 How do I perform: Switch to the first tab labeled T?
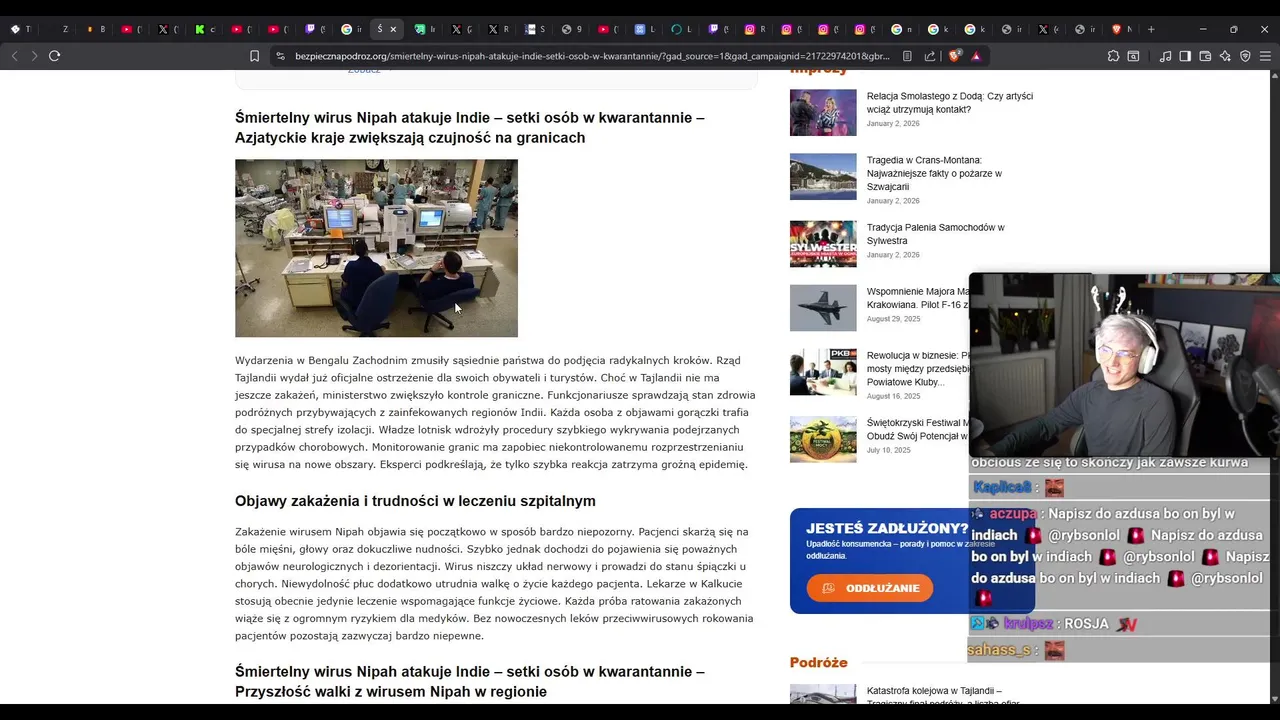pos(20,29)
